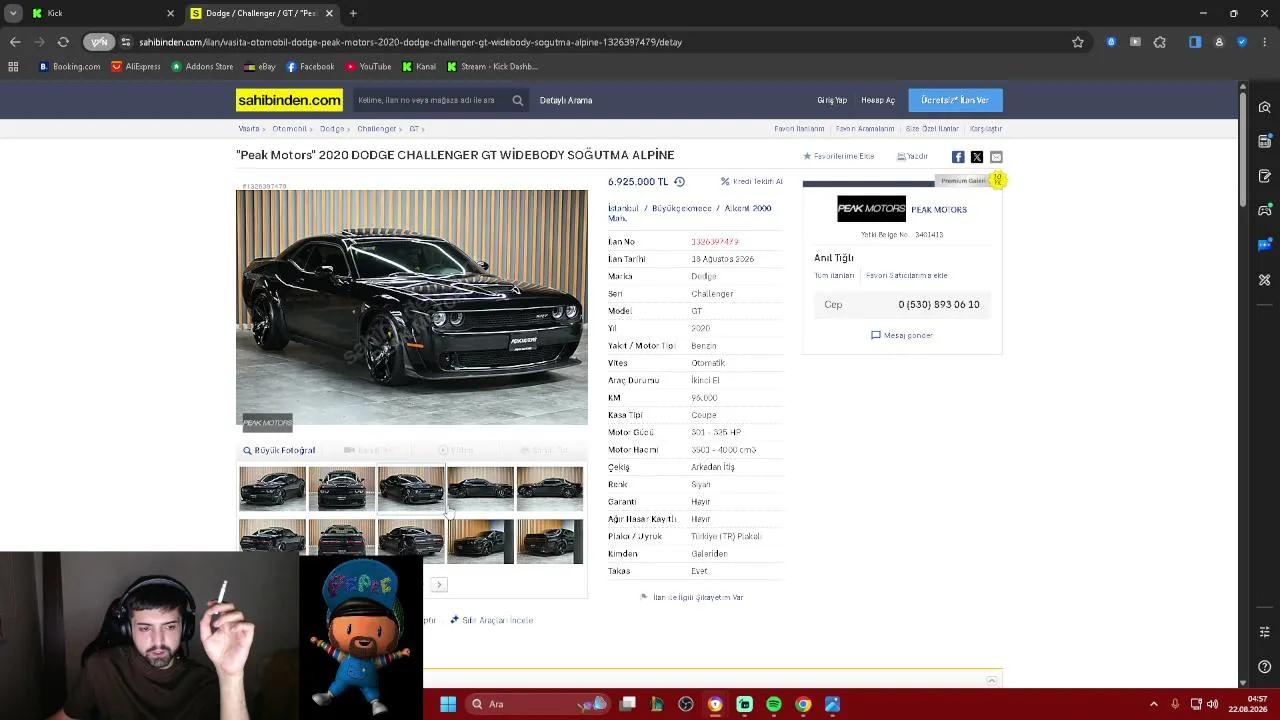Viewport: 1280px width, 720px height.
Task: Share listing by email envelope icon
Action: click(x=996, y=157)
